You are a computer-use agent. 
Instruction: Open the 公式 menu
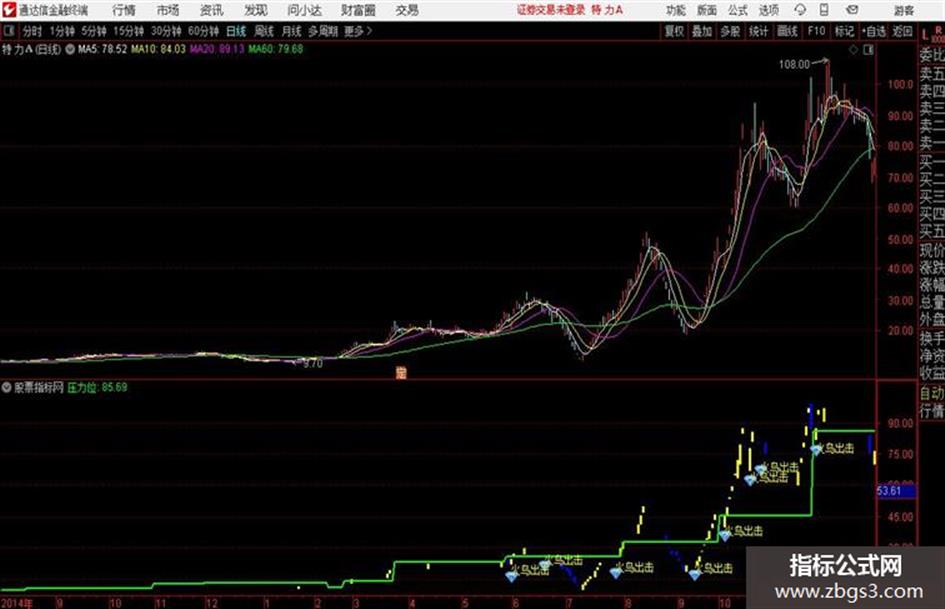pyautogui.click(x=738, y=10)
